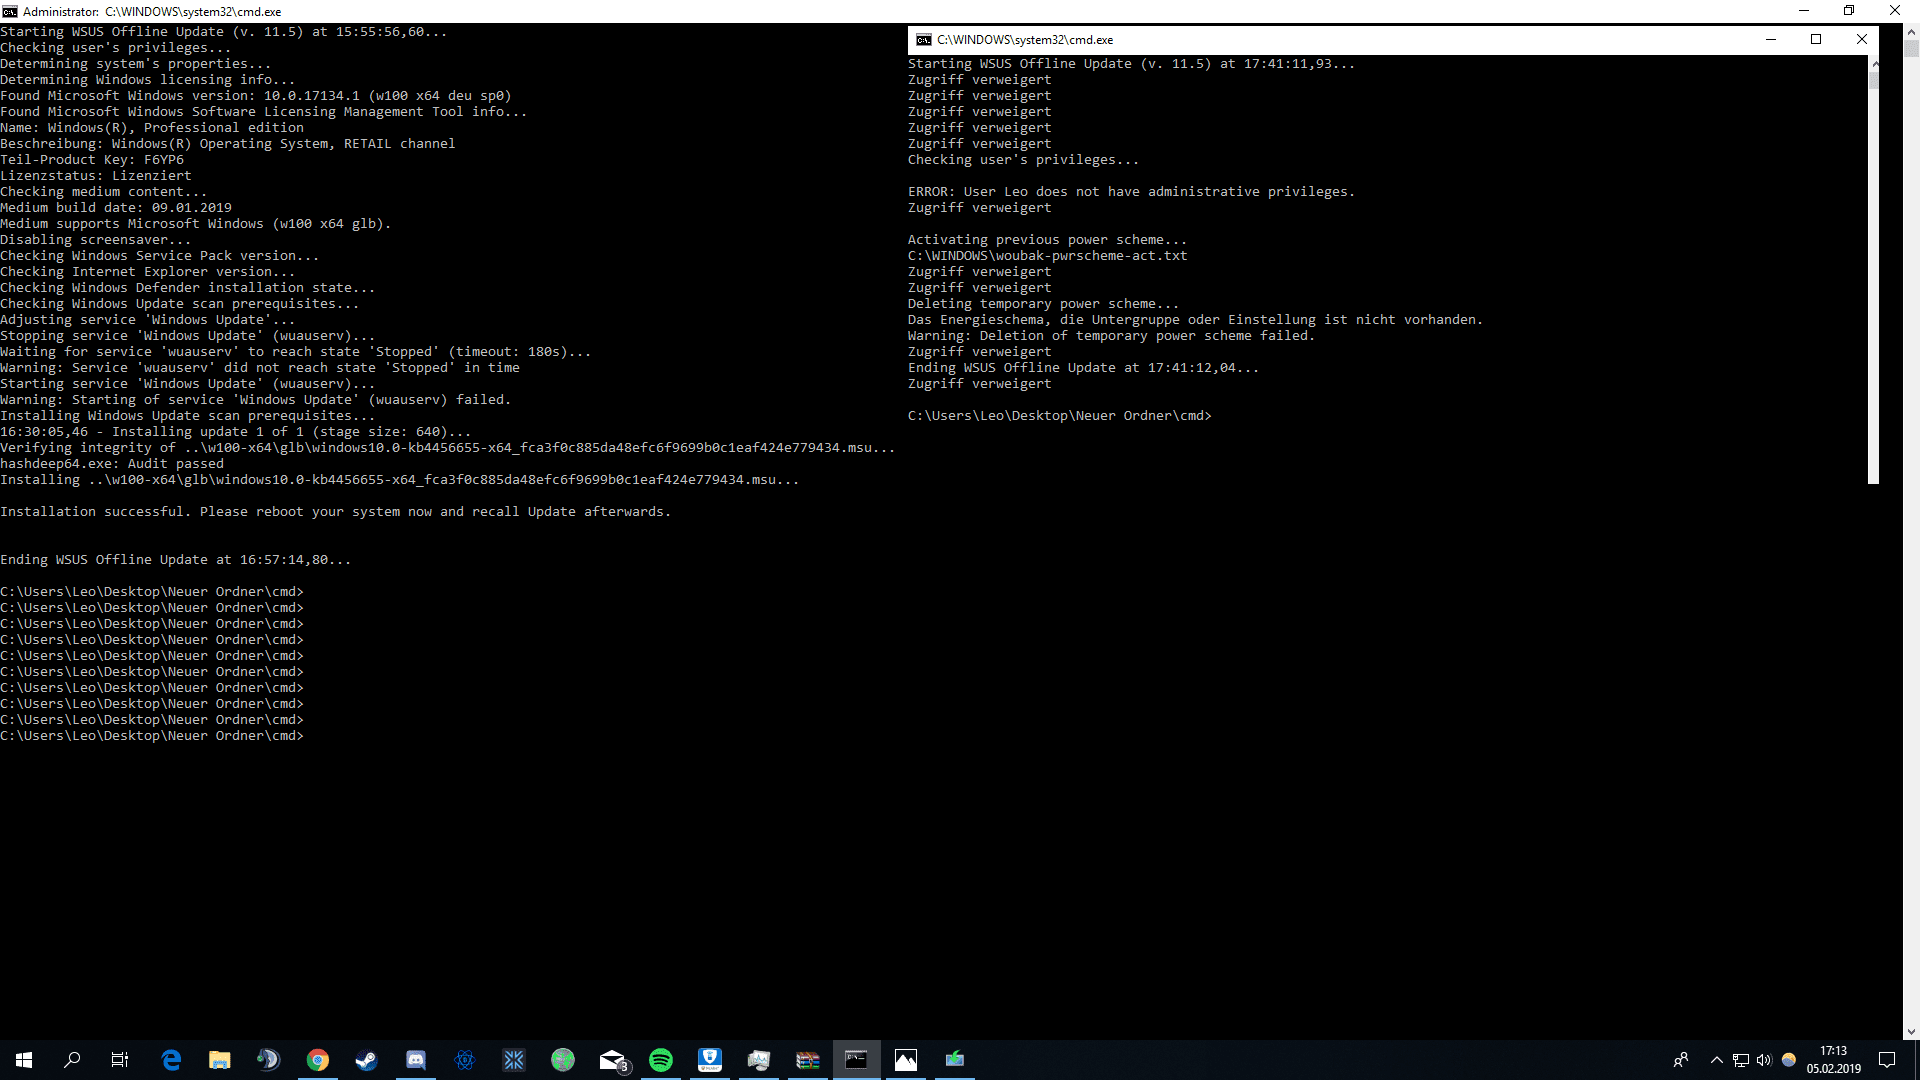This screenshot has height=1080, width=1920.
Task: Open the blue X-pattern app icon
Action: point(514,1060)
